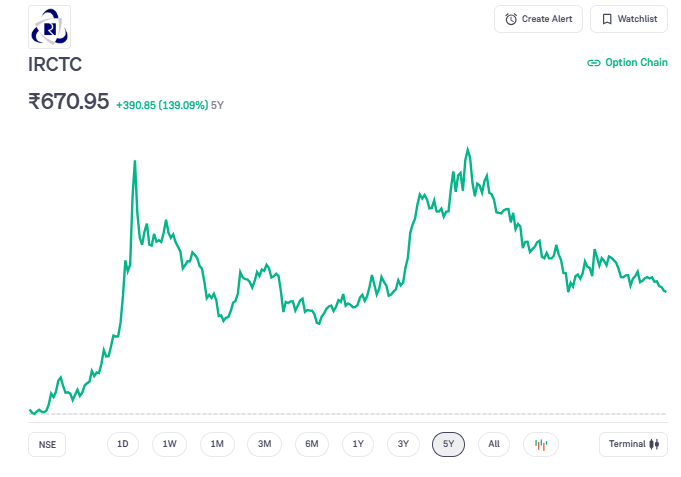The height and width of the screenshot is (477, 681).
Task: Show the 3M price chart
Action: 264,444
